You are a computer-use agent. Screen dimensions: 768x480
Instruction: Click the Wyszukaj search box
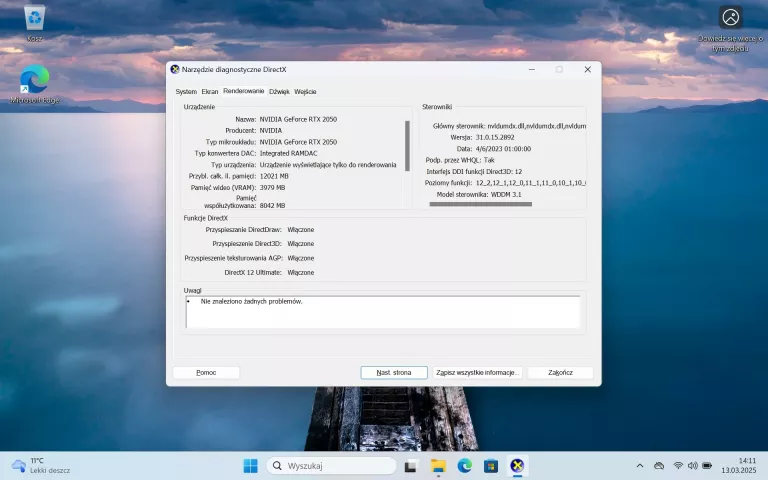coord(332,465)
